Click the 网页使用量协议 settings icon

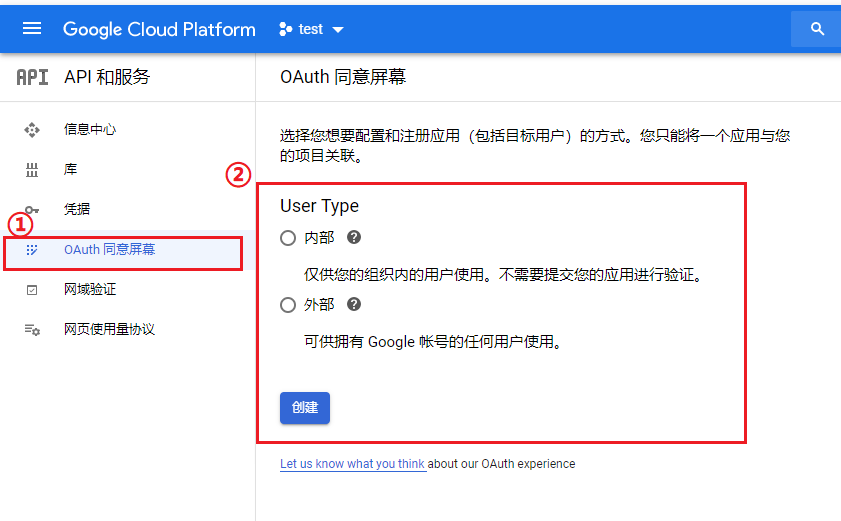(32, 330)
